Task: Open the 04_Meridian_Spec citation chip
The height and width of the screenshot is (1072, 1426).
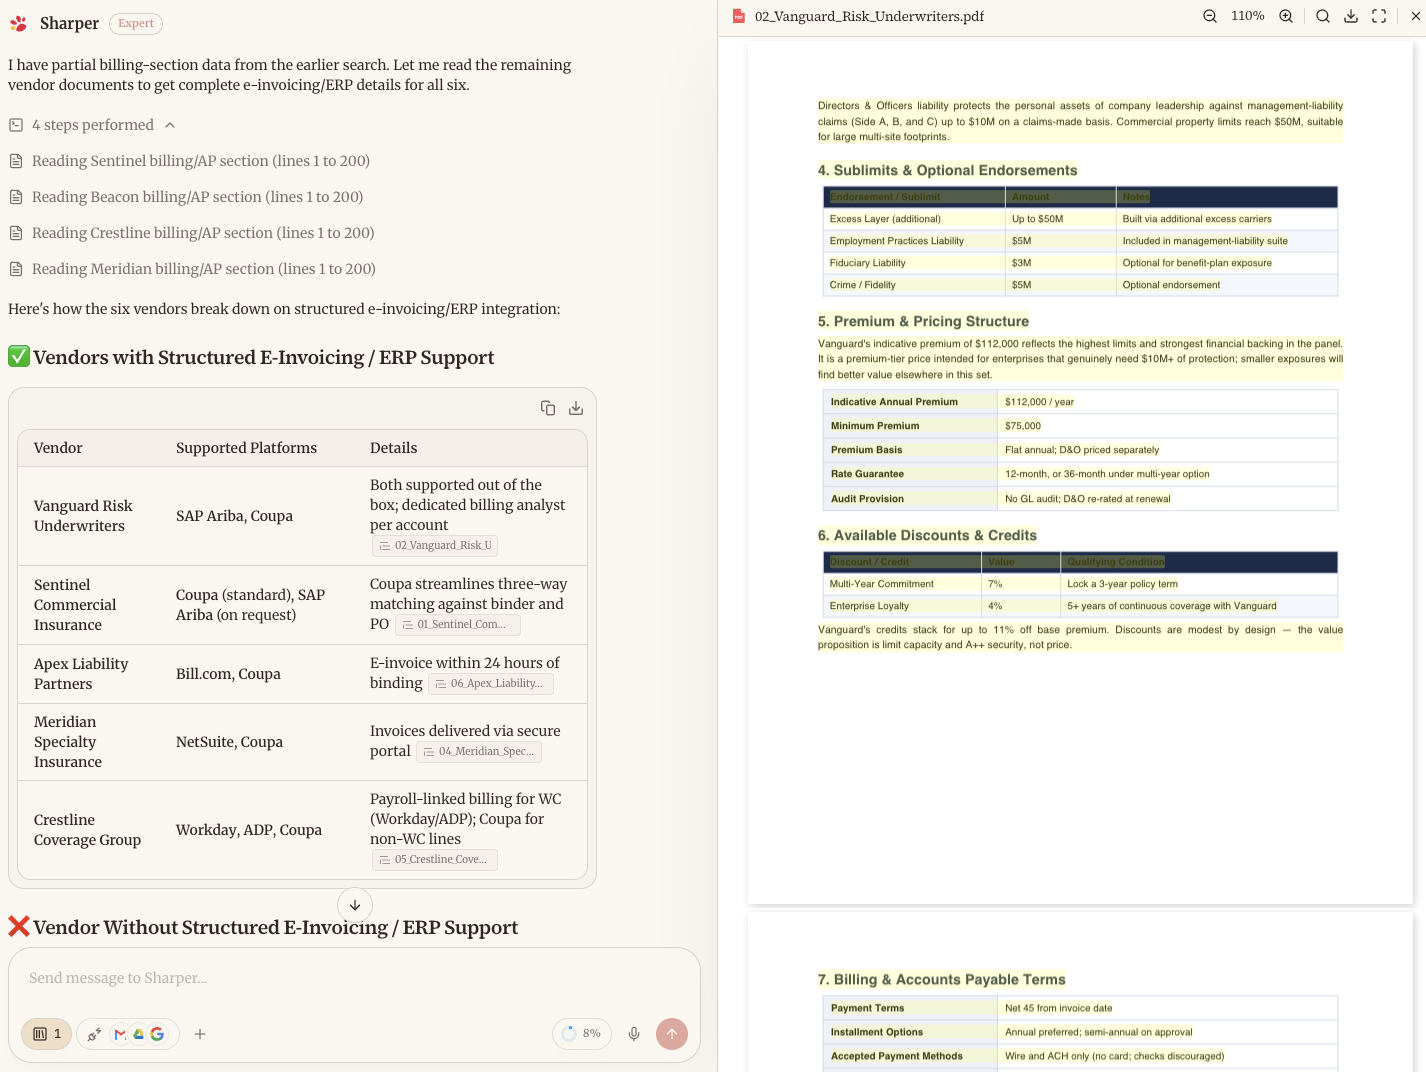Action: pos(479,751)
